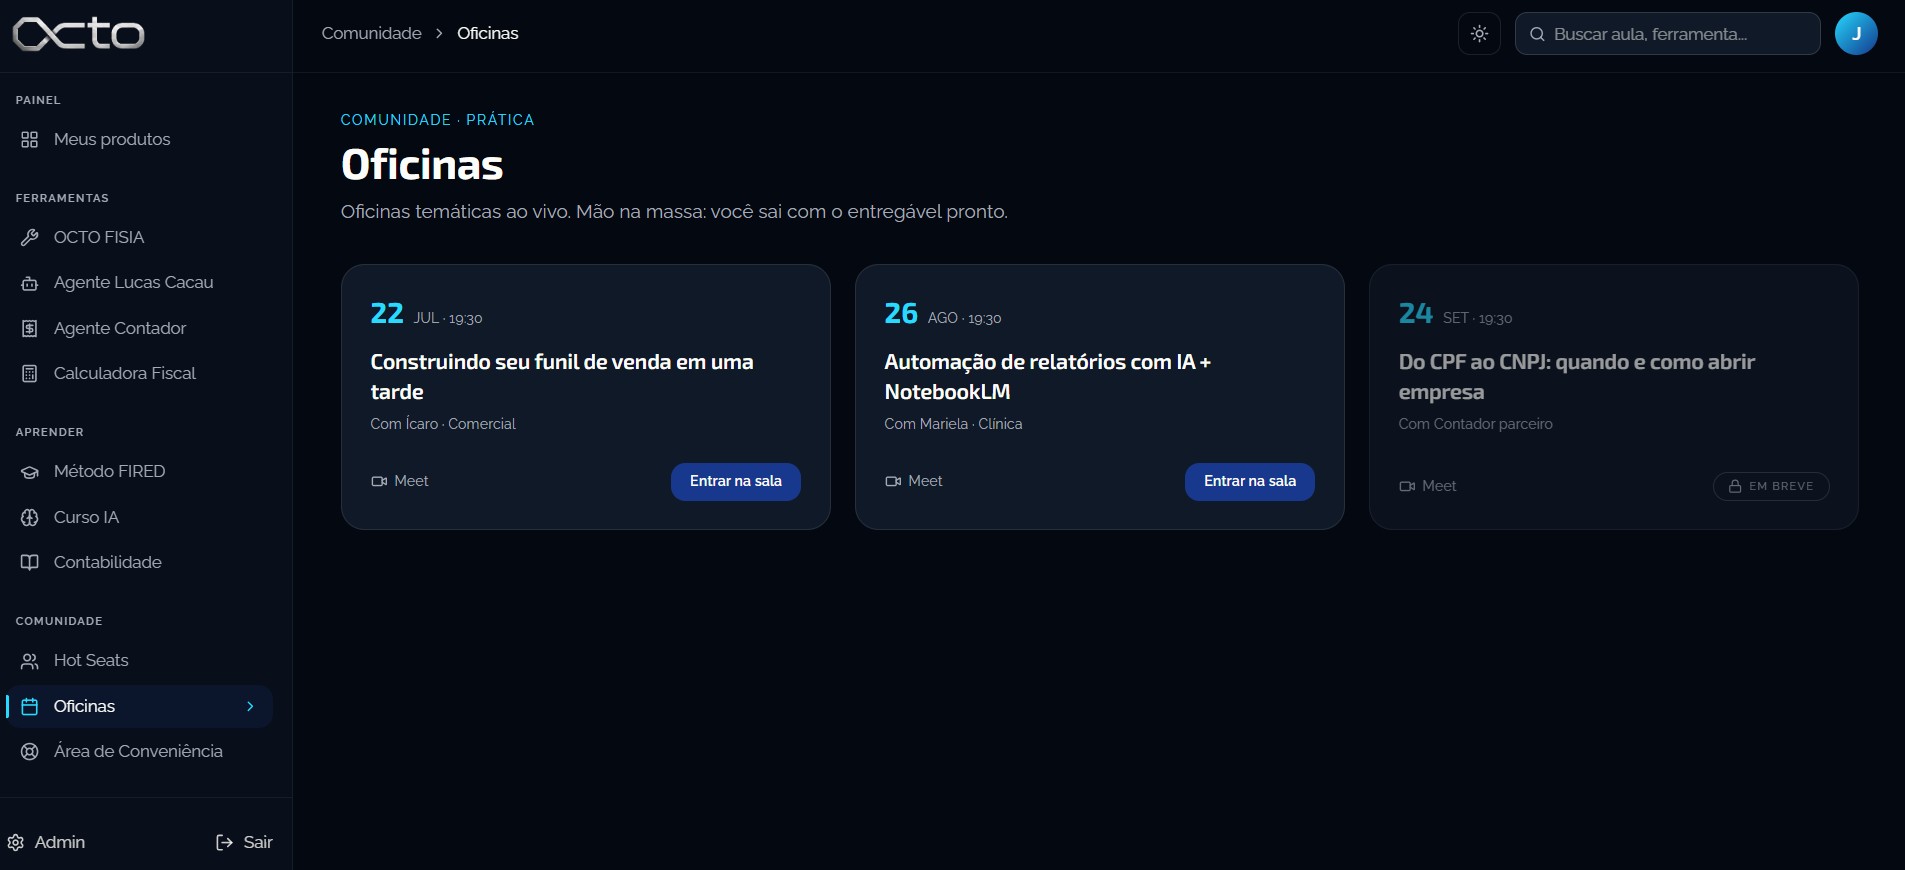Open Meus produtos grid icon
This screenshot has width=1905, height=870.
pos(30,140)
